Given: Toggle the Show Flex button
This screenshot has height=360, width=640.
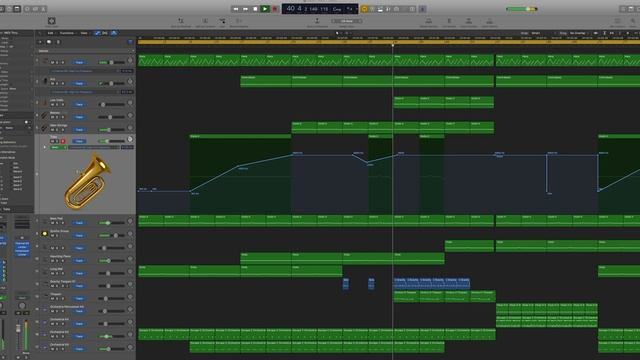Looking at the screenshot, I should pyautogui.click(x=105, y=33).
